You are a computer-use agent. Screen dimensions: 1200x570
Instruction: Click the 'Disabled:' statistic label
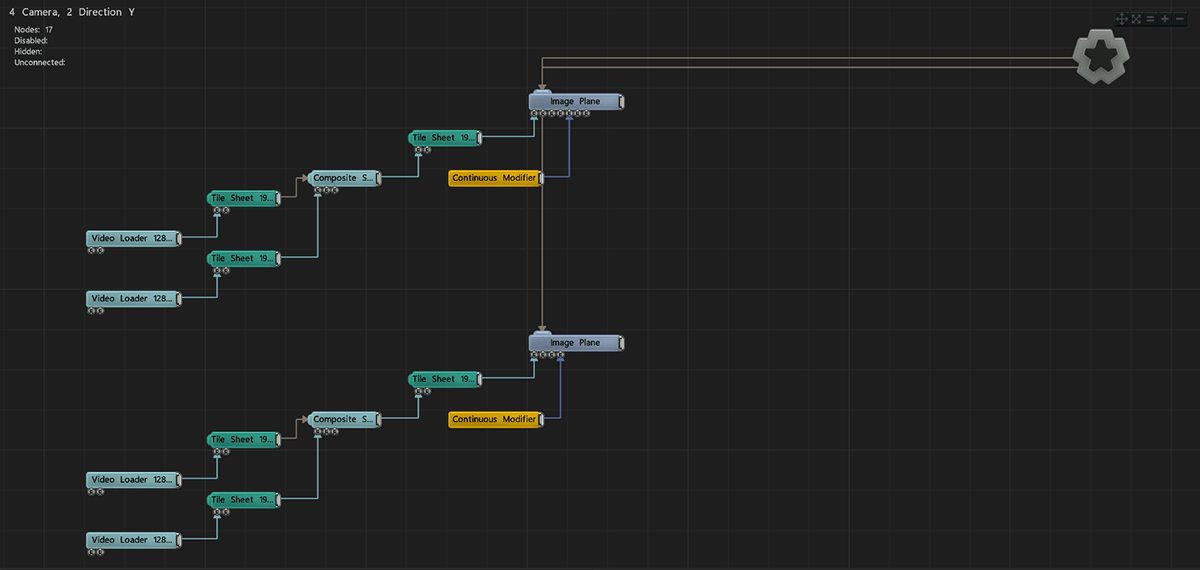click(x=31, y=41)
